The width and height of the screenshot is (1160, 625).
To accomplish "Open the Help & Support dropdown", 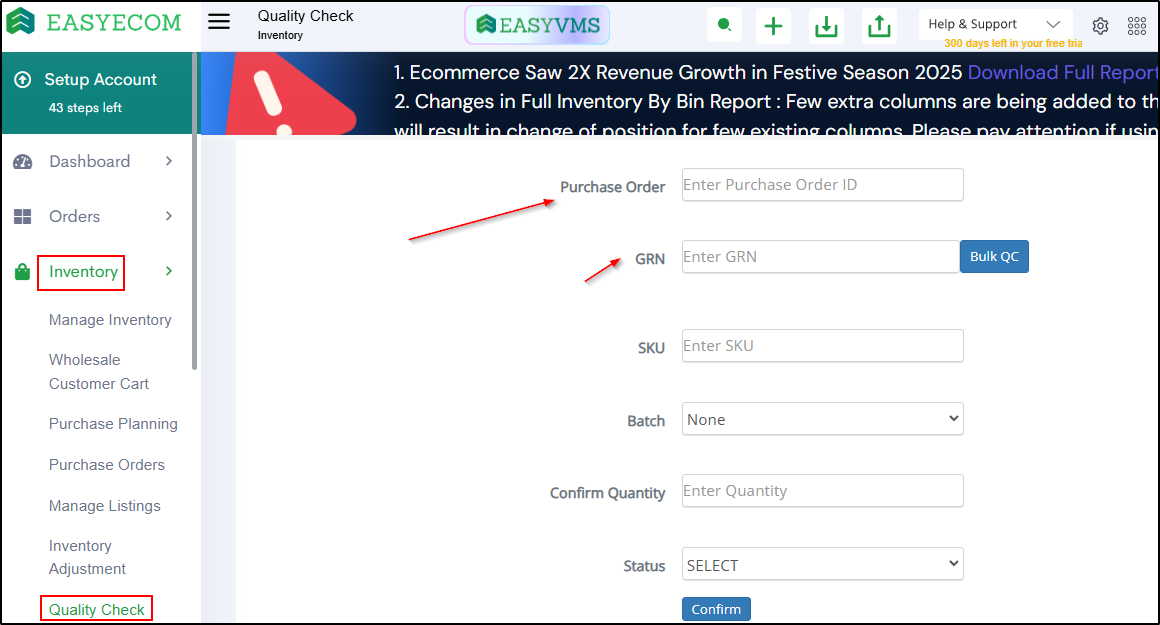I will (x=994, y=24).
